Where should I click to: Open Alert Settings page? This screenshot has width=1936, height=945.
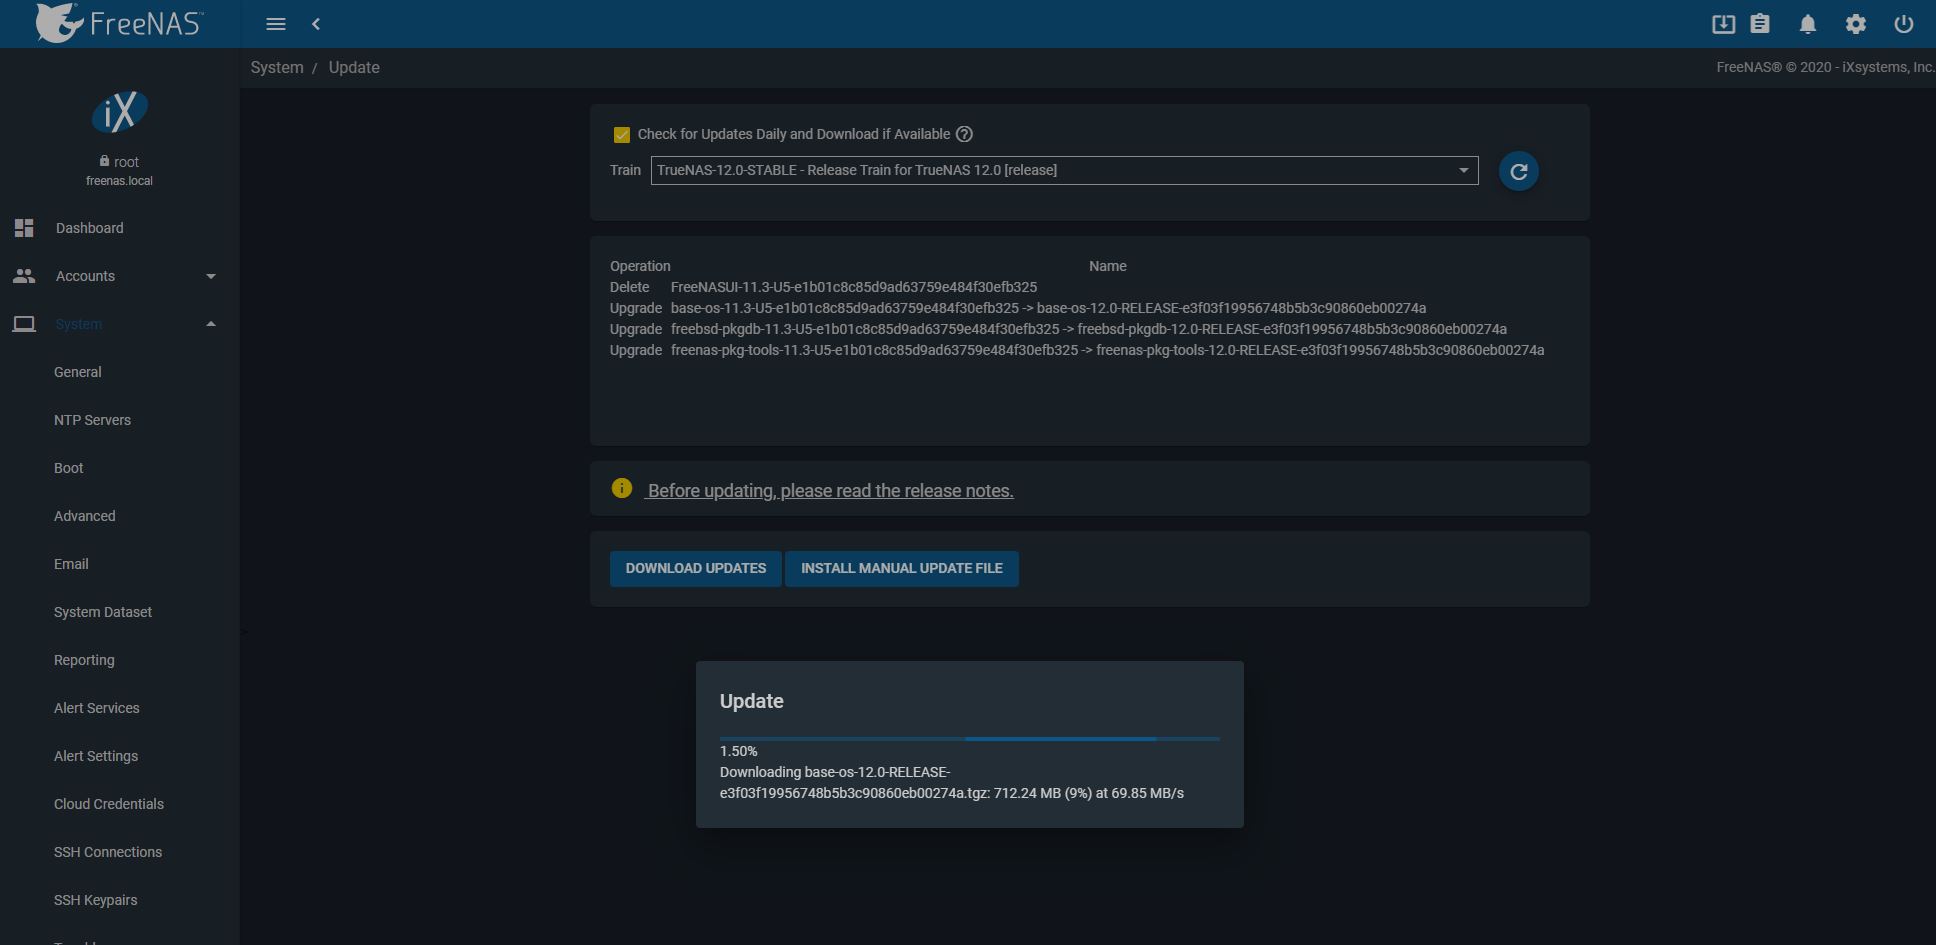(96, 756)
